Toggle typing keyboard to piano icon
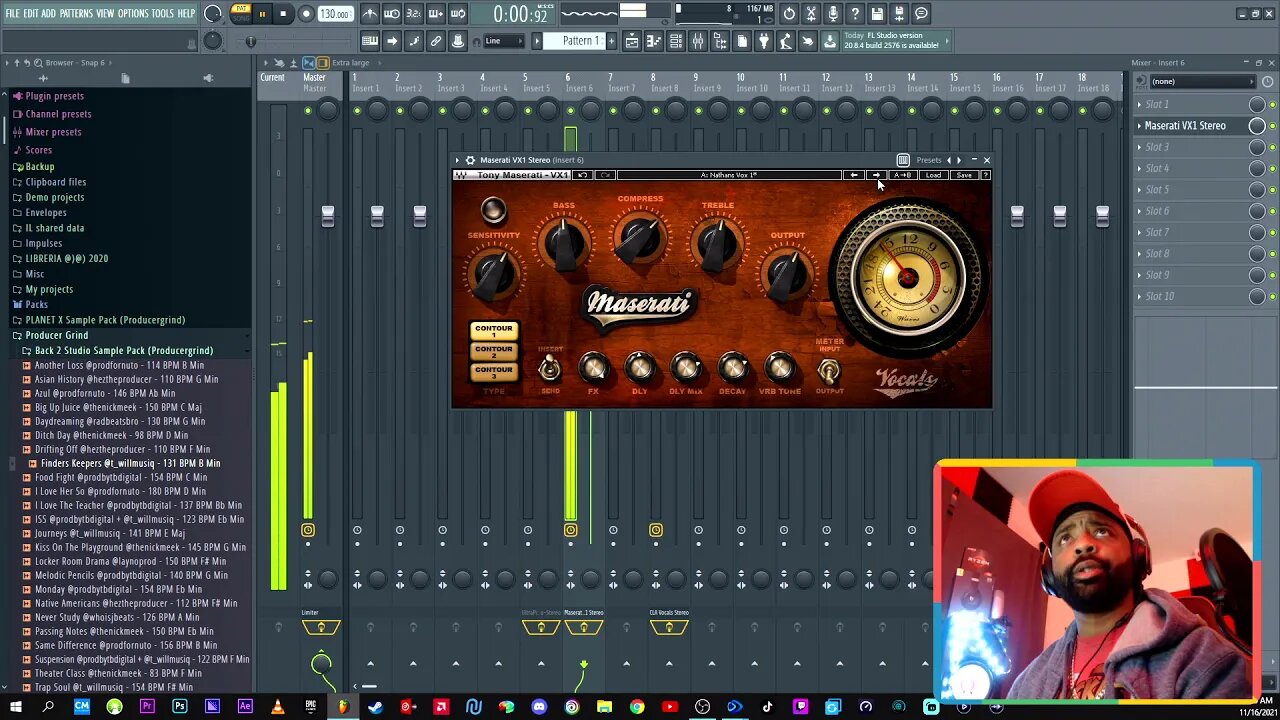Screen dimensions: 1280x720 [x=370, y=41]
